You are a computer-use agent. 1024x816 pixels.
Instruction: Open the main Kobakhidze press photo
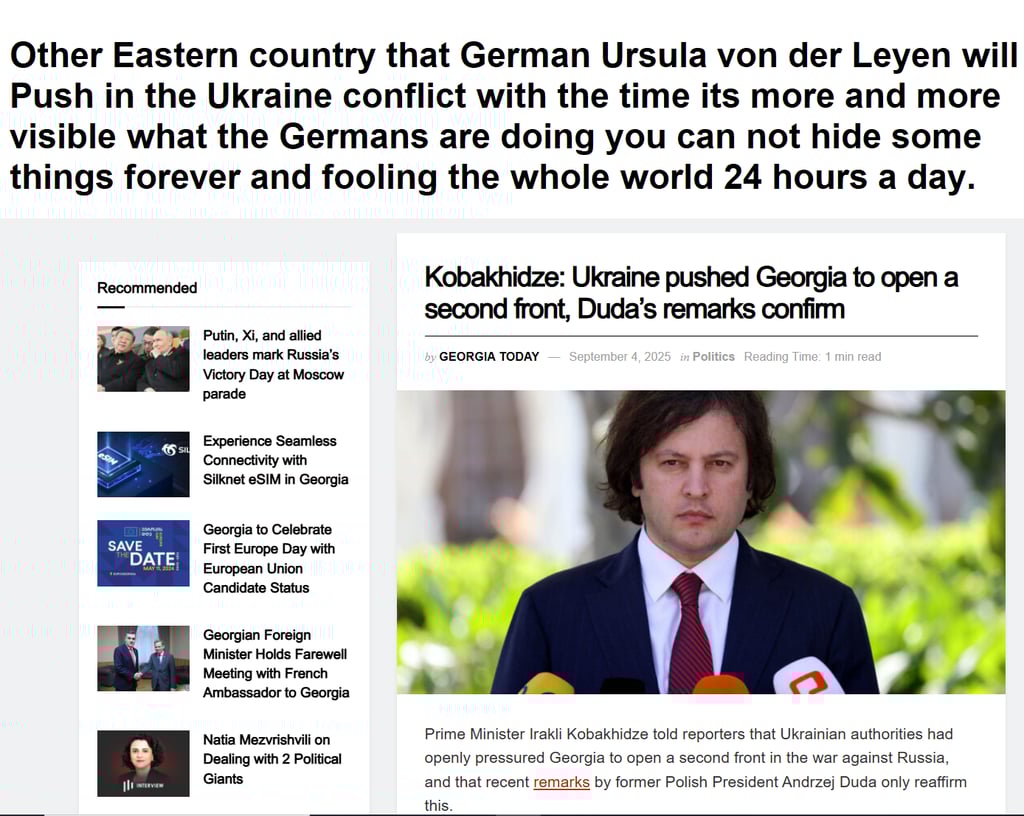[701, 542]
